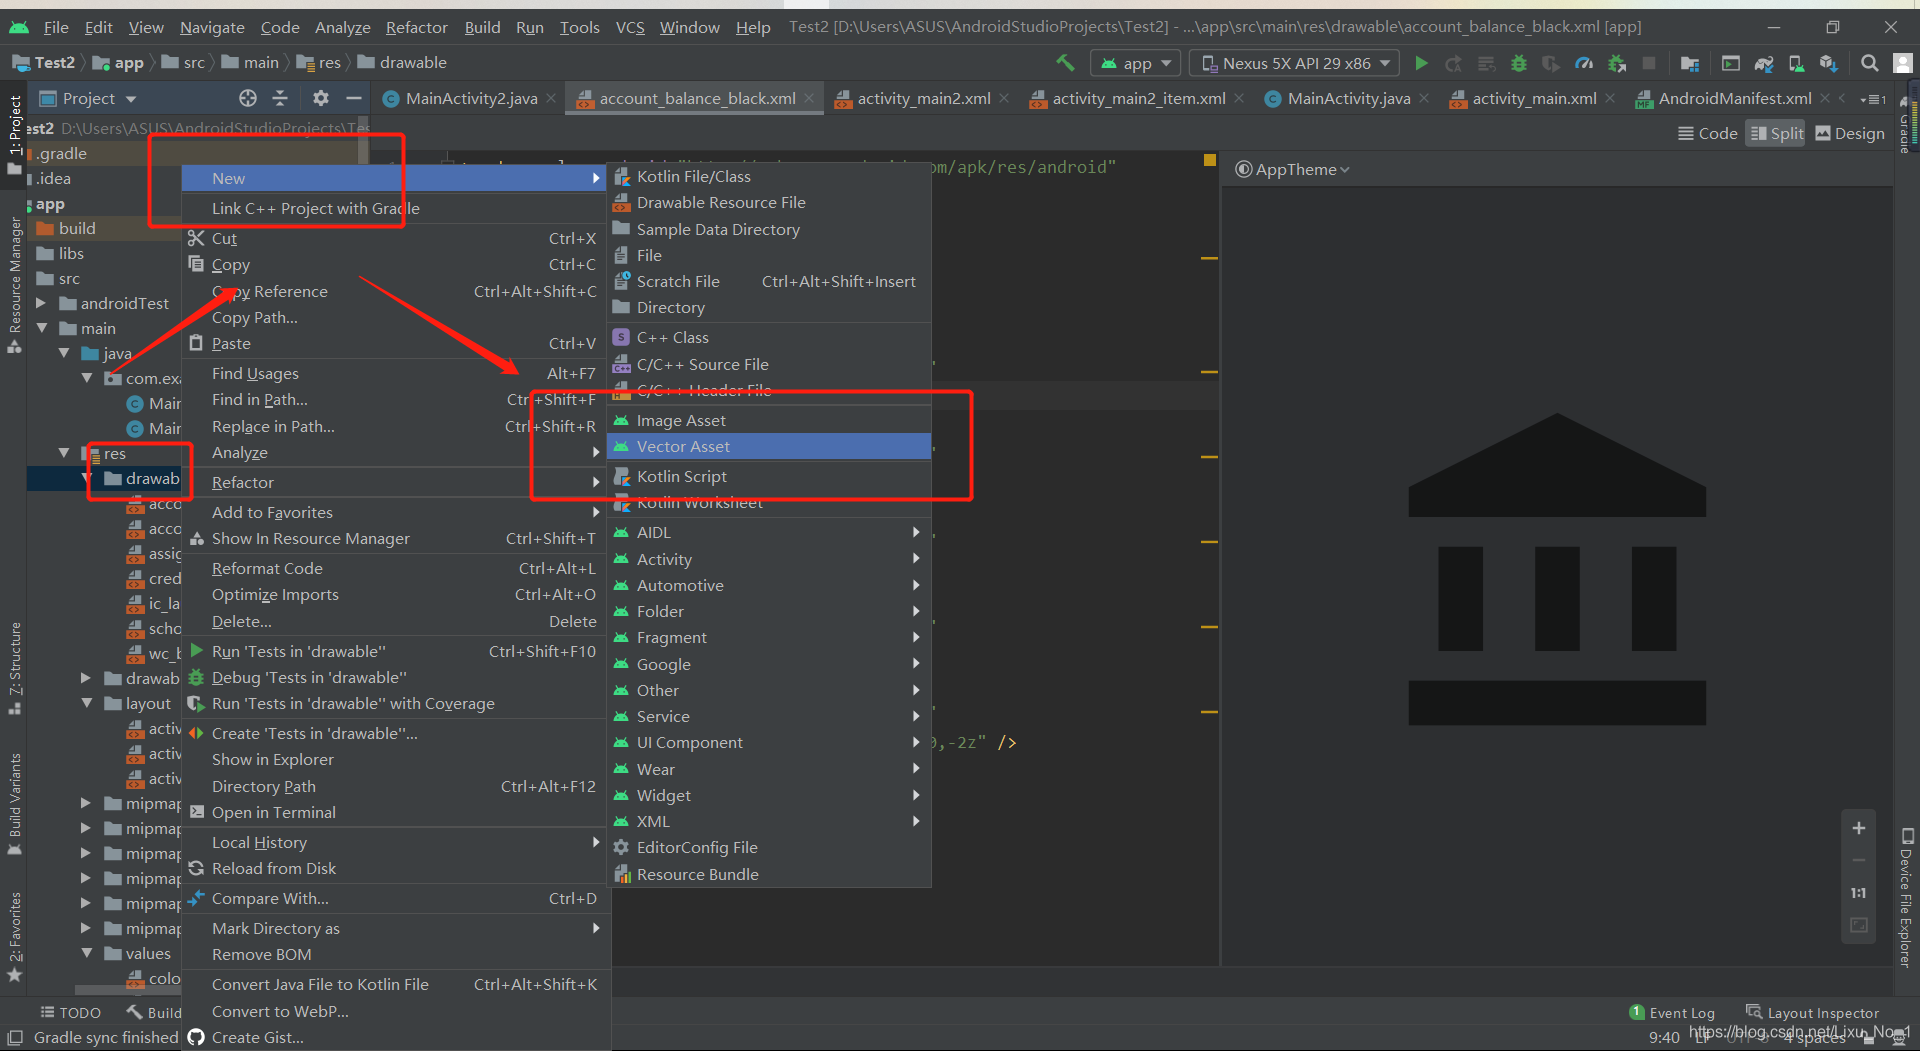Viewport: 1920px width, 1051px height.
Task: Switch editor to Code view
Action: (1708, 133)
